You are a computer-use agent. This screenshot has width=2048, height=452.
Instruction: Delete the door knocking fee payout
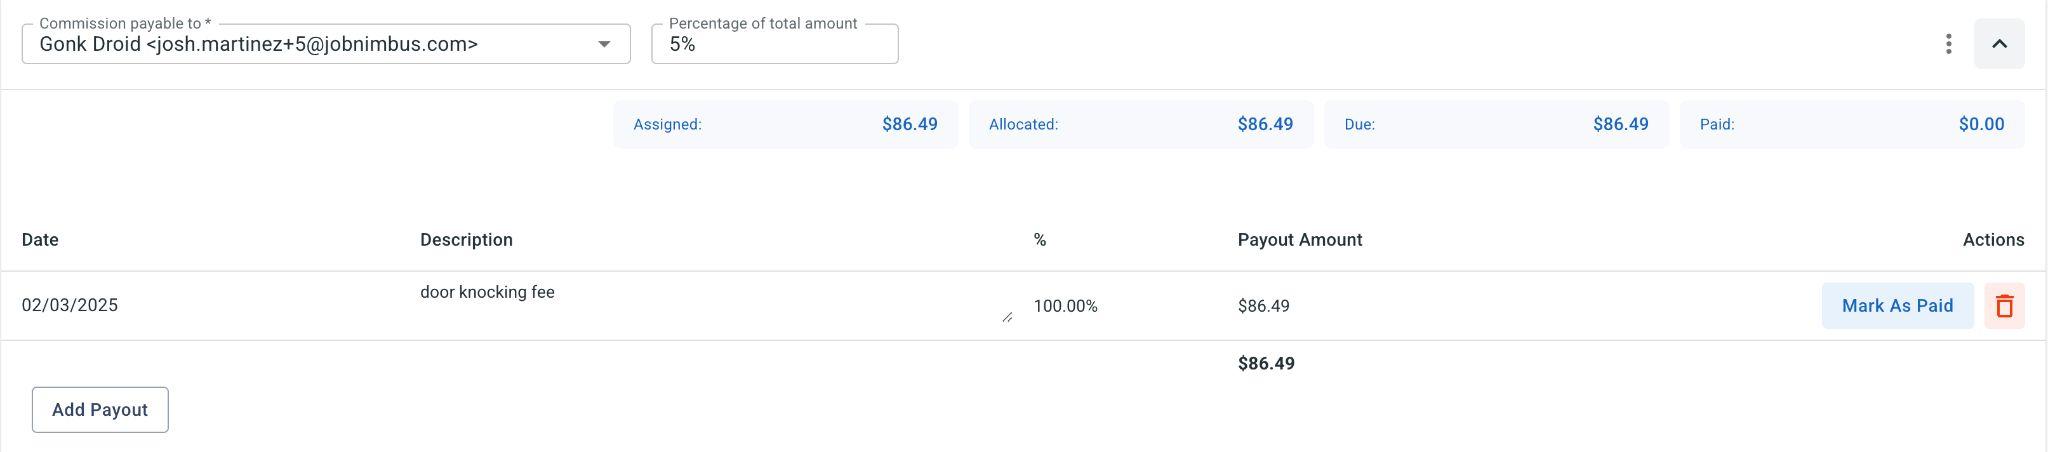pyautogui.click(x=2004, y=306)
